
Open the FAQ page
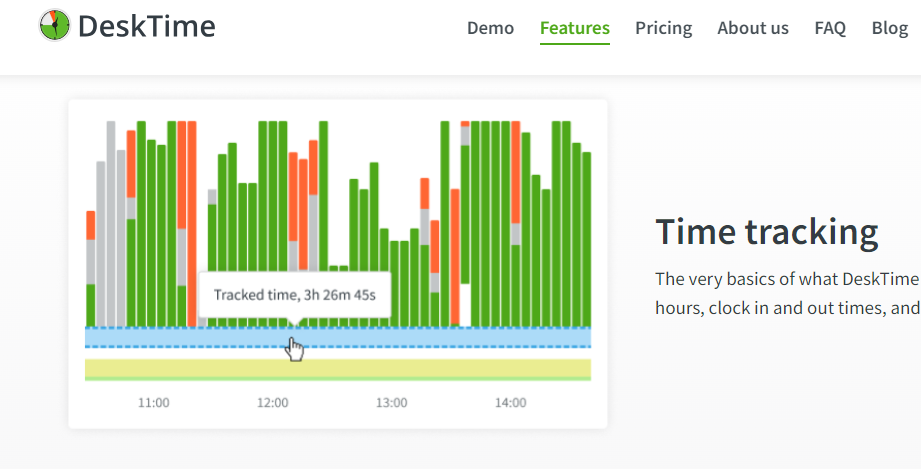click(830, 28)
